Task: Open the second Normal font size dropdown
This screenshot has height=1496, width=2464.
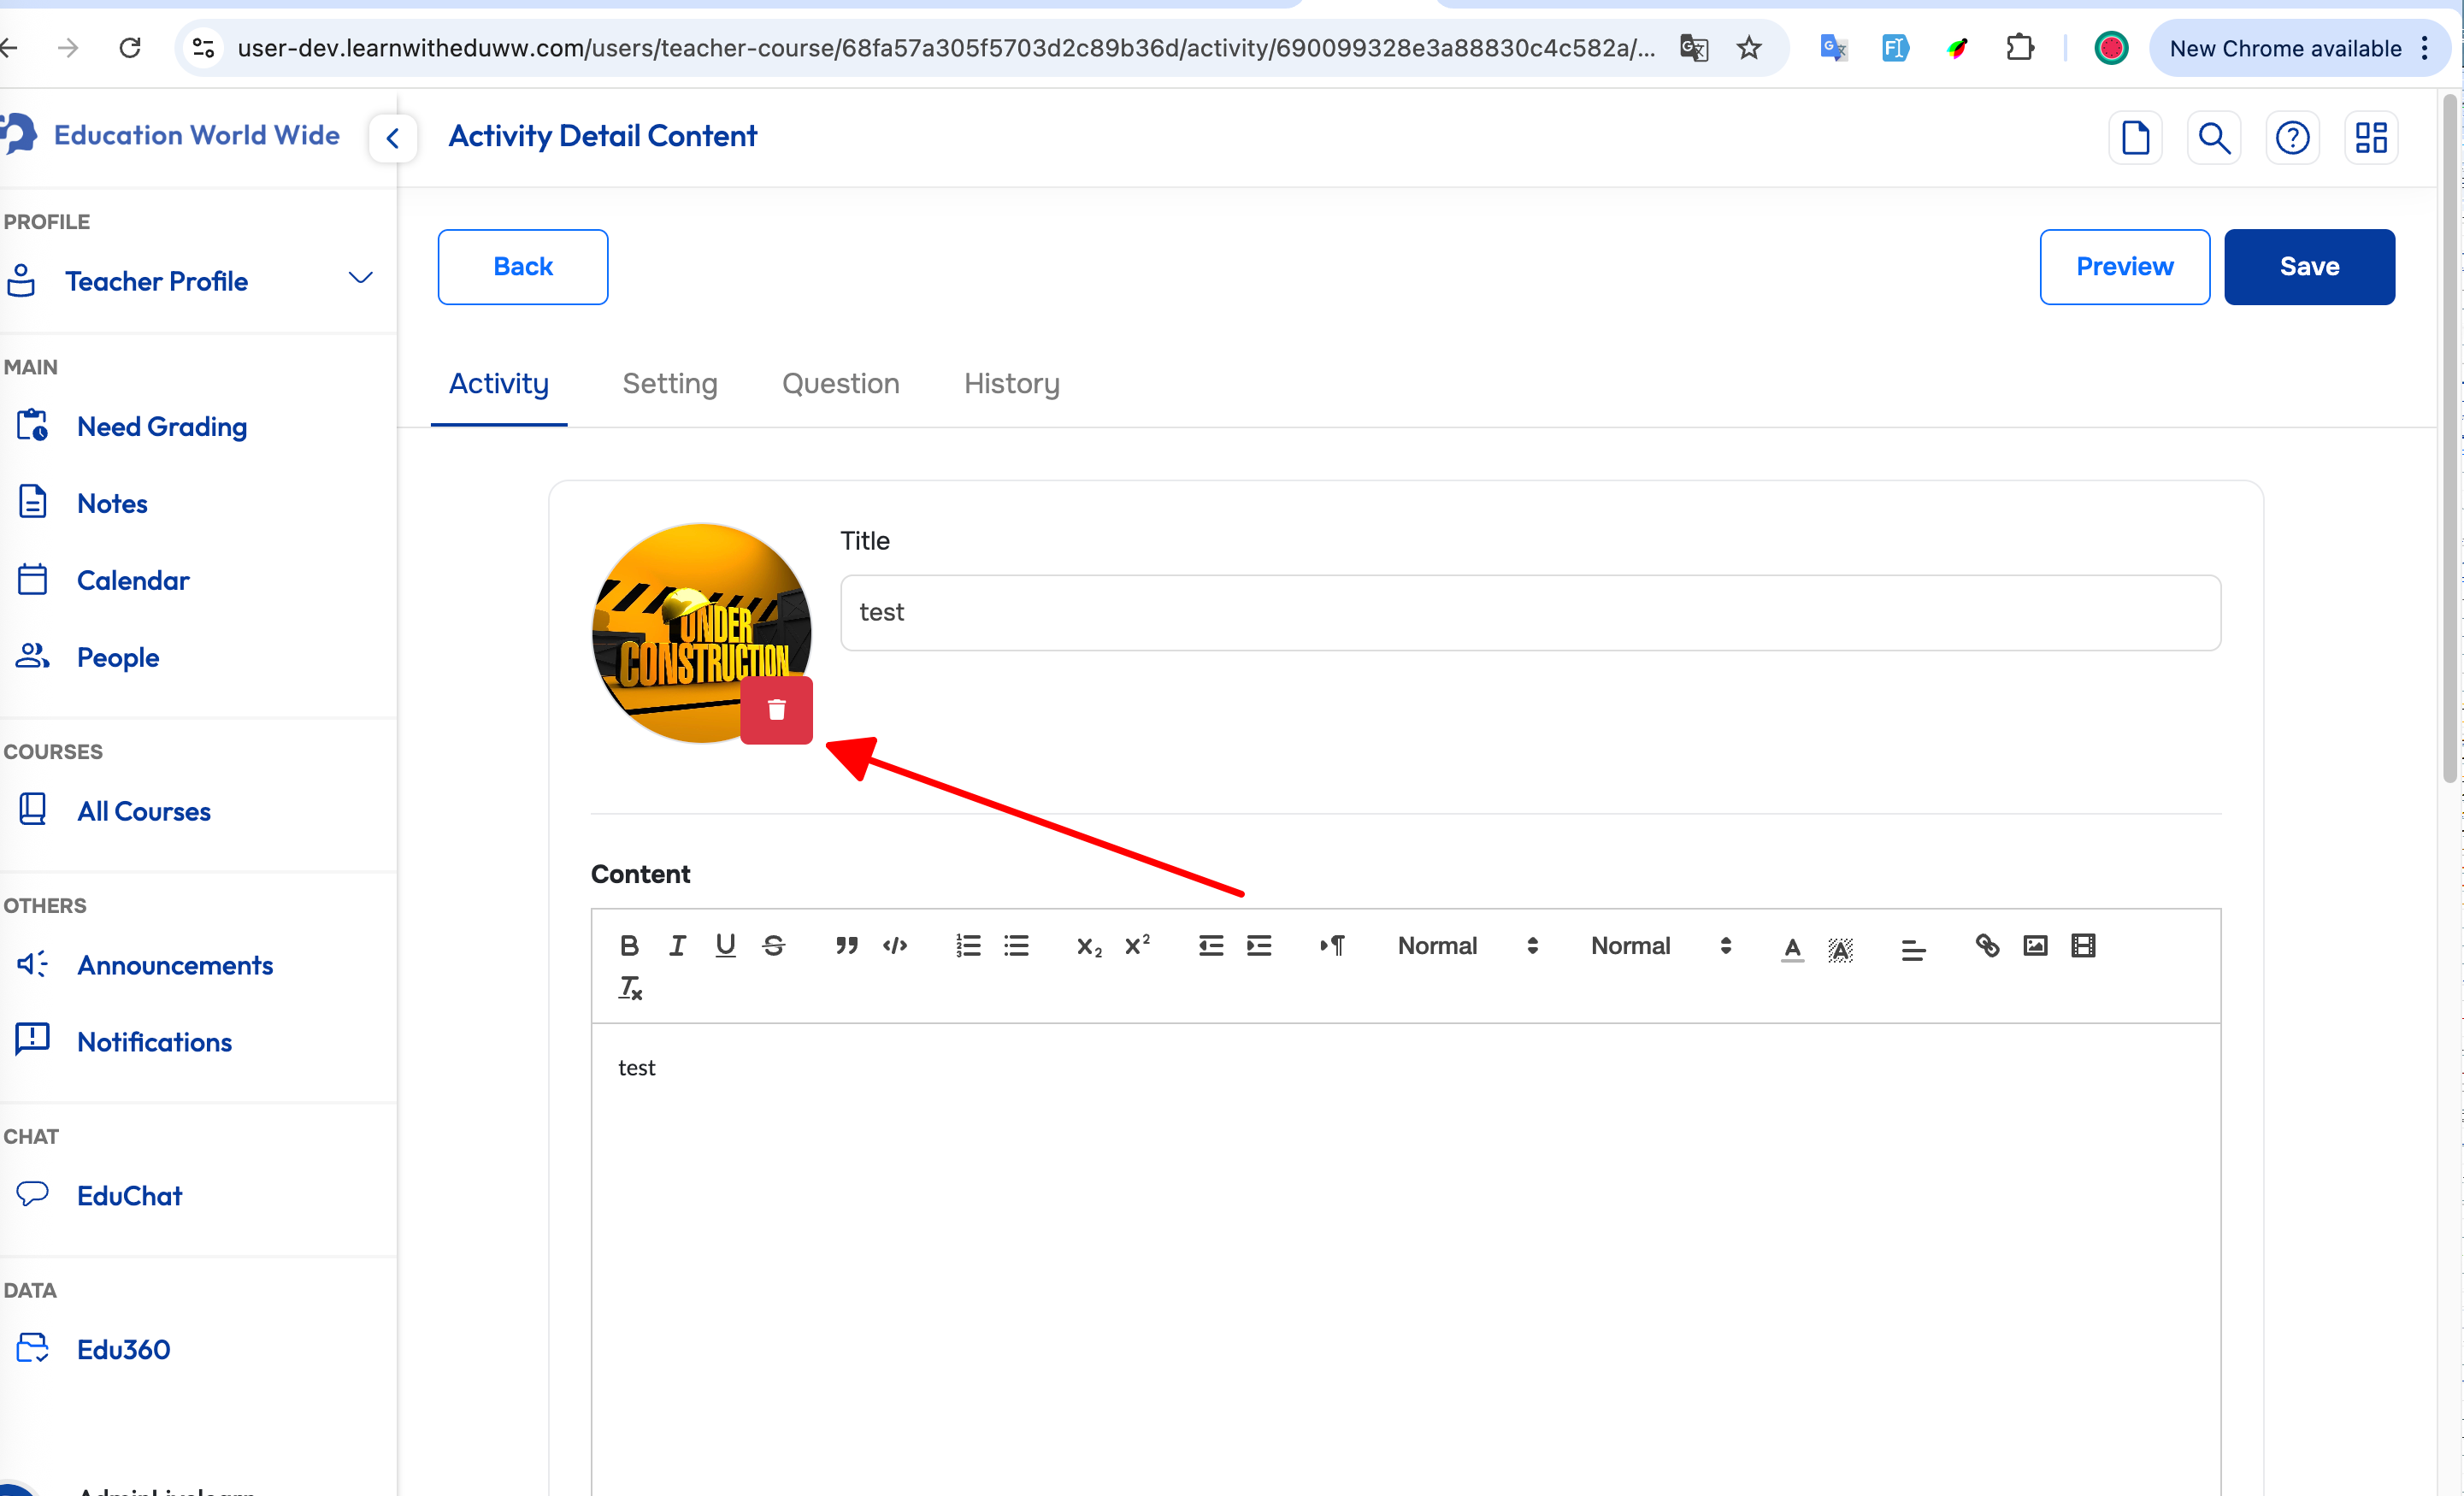Action: coord(1659,945)
